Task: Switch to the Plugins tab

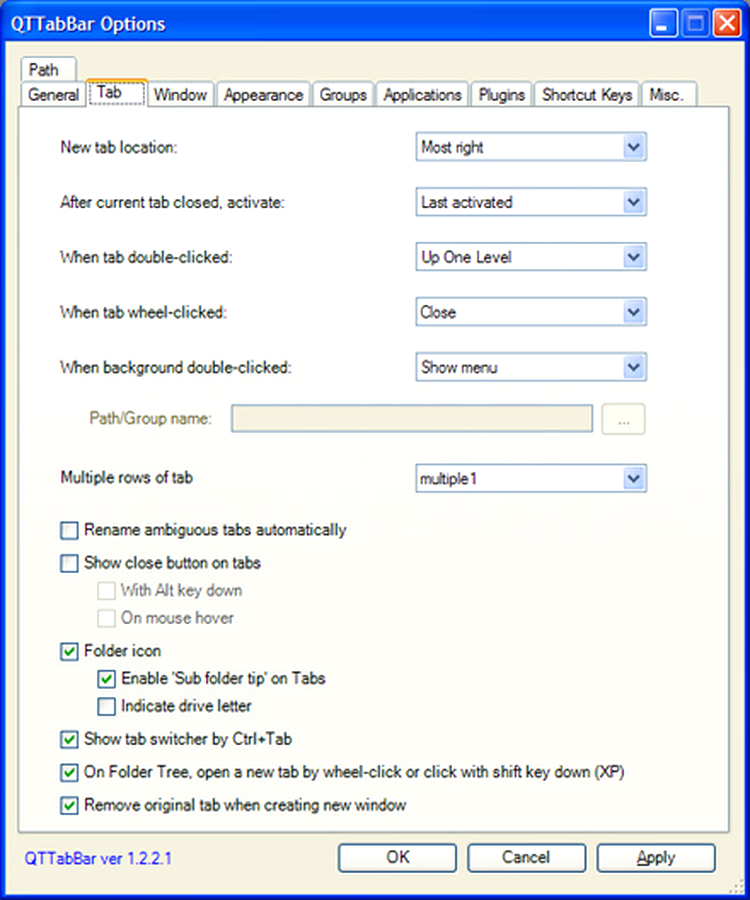Action: (x=502, y=95)
